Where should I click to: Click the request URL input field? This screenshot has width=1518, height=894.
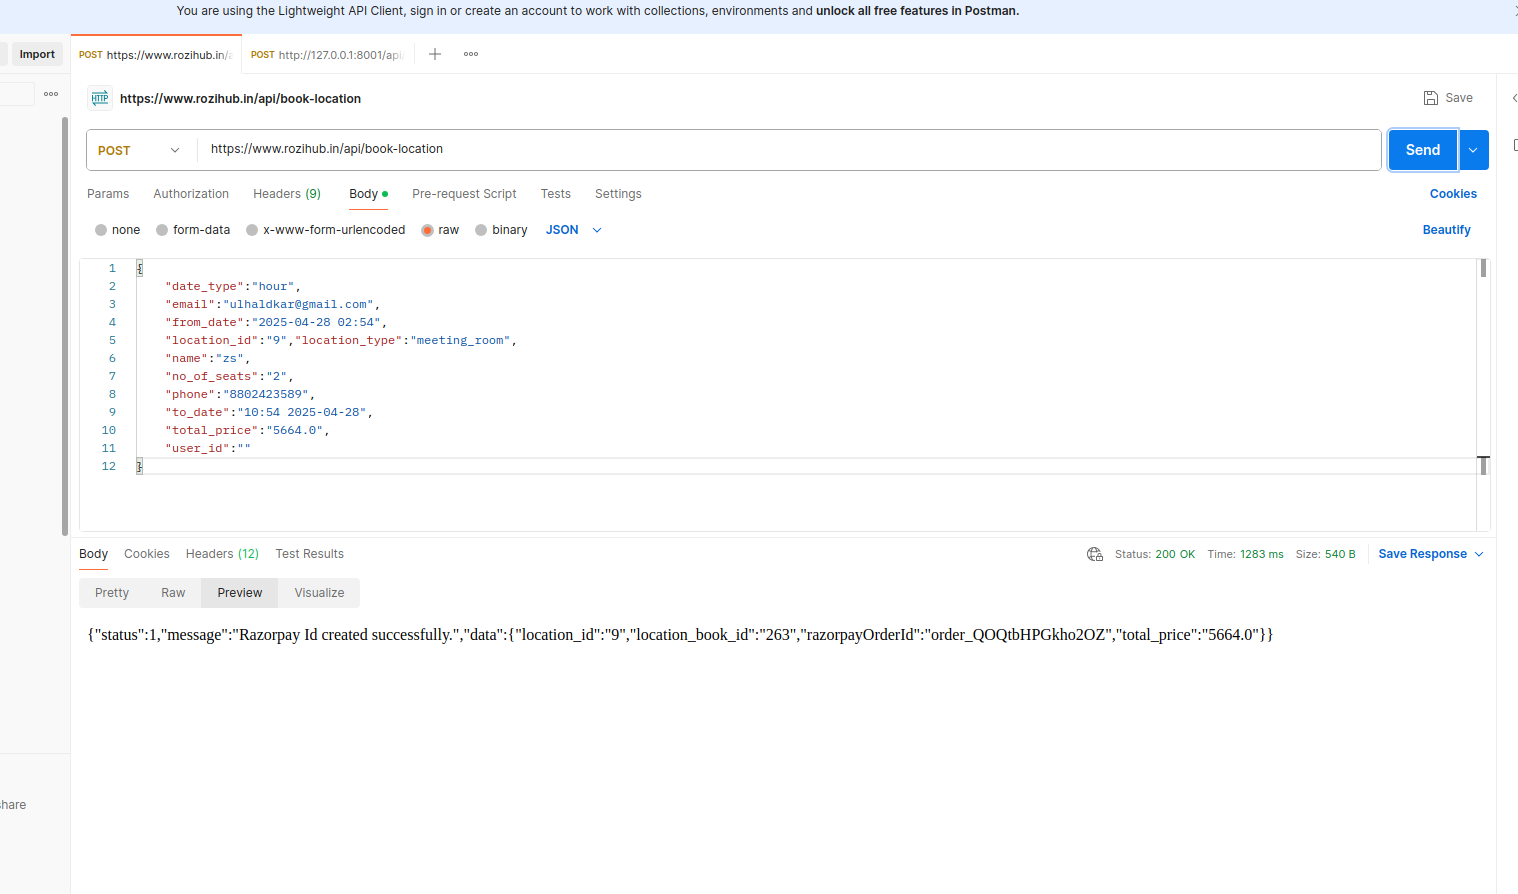[788, 150]
